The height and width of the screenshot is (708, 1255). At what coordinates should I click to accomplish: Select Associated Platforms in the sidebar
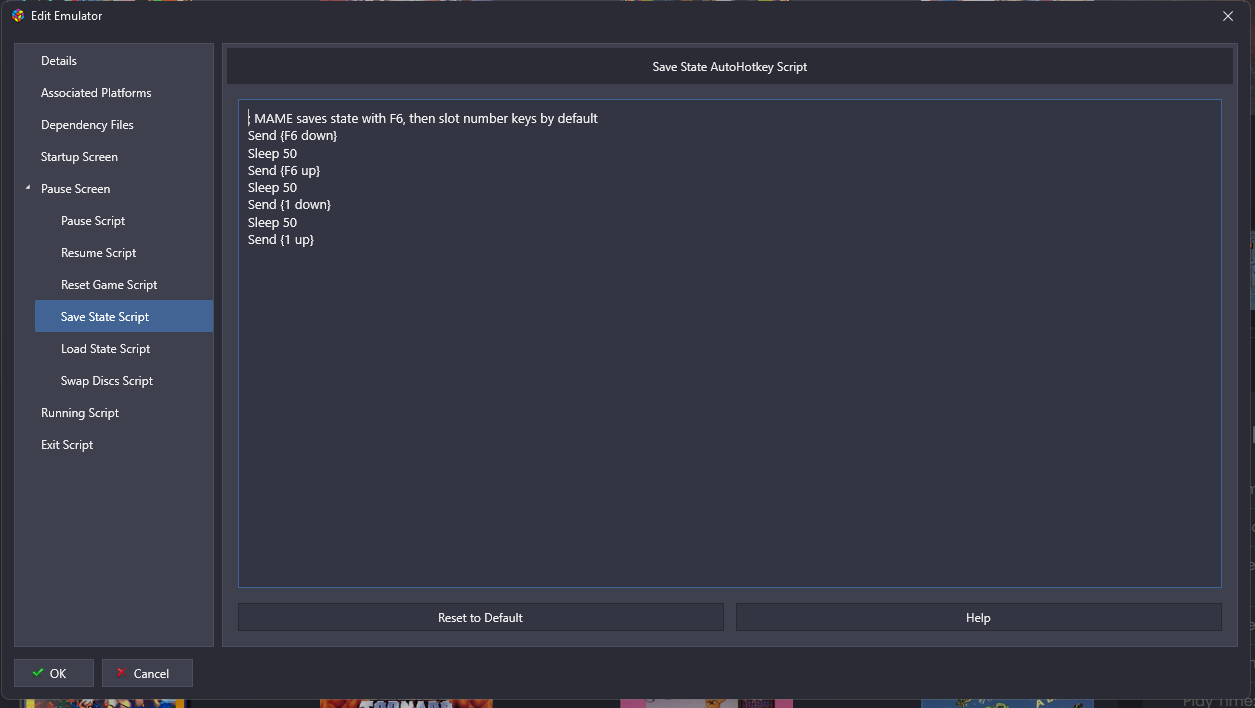(x=96, y=93)
